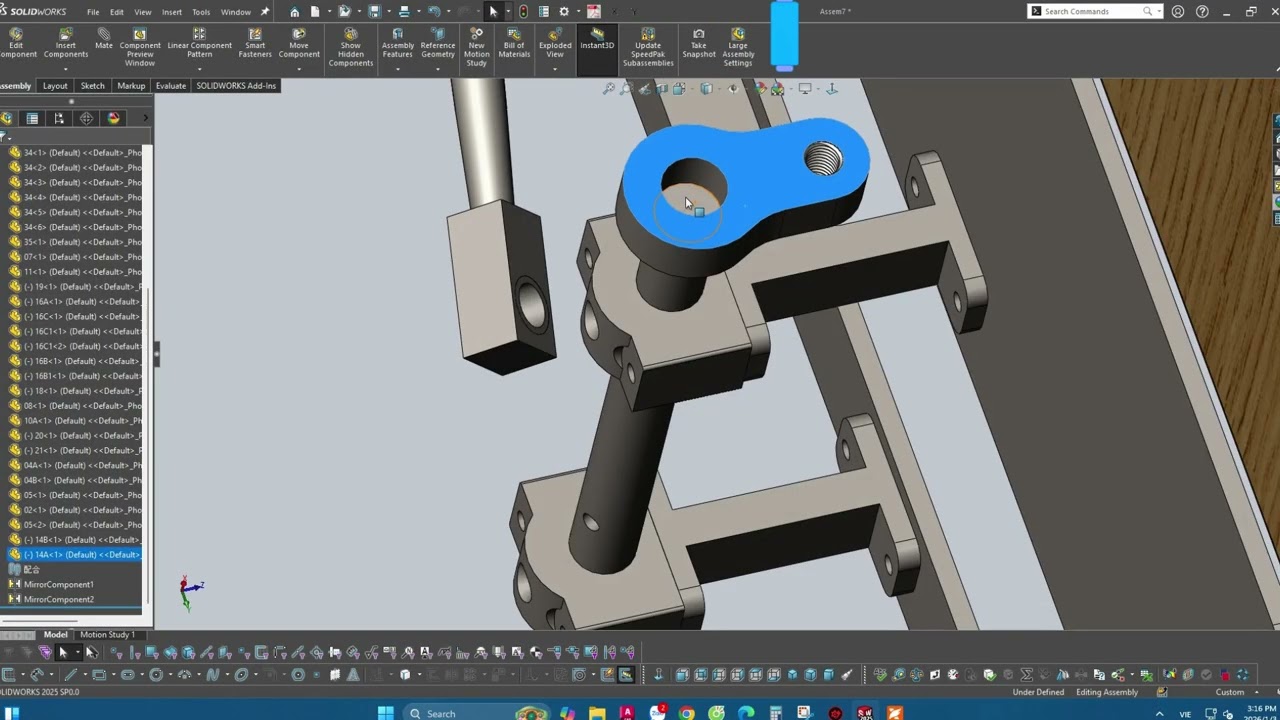The height and width of the screenshot is (720, 1280).
Task: Click Update SpeedPak Subassemblies
Action: [648, 48]
